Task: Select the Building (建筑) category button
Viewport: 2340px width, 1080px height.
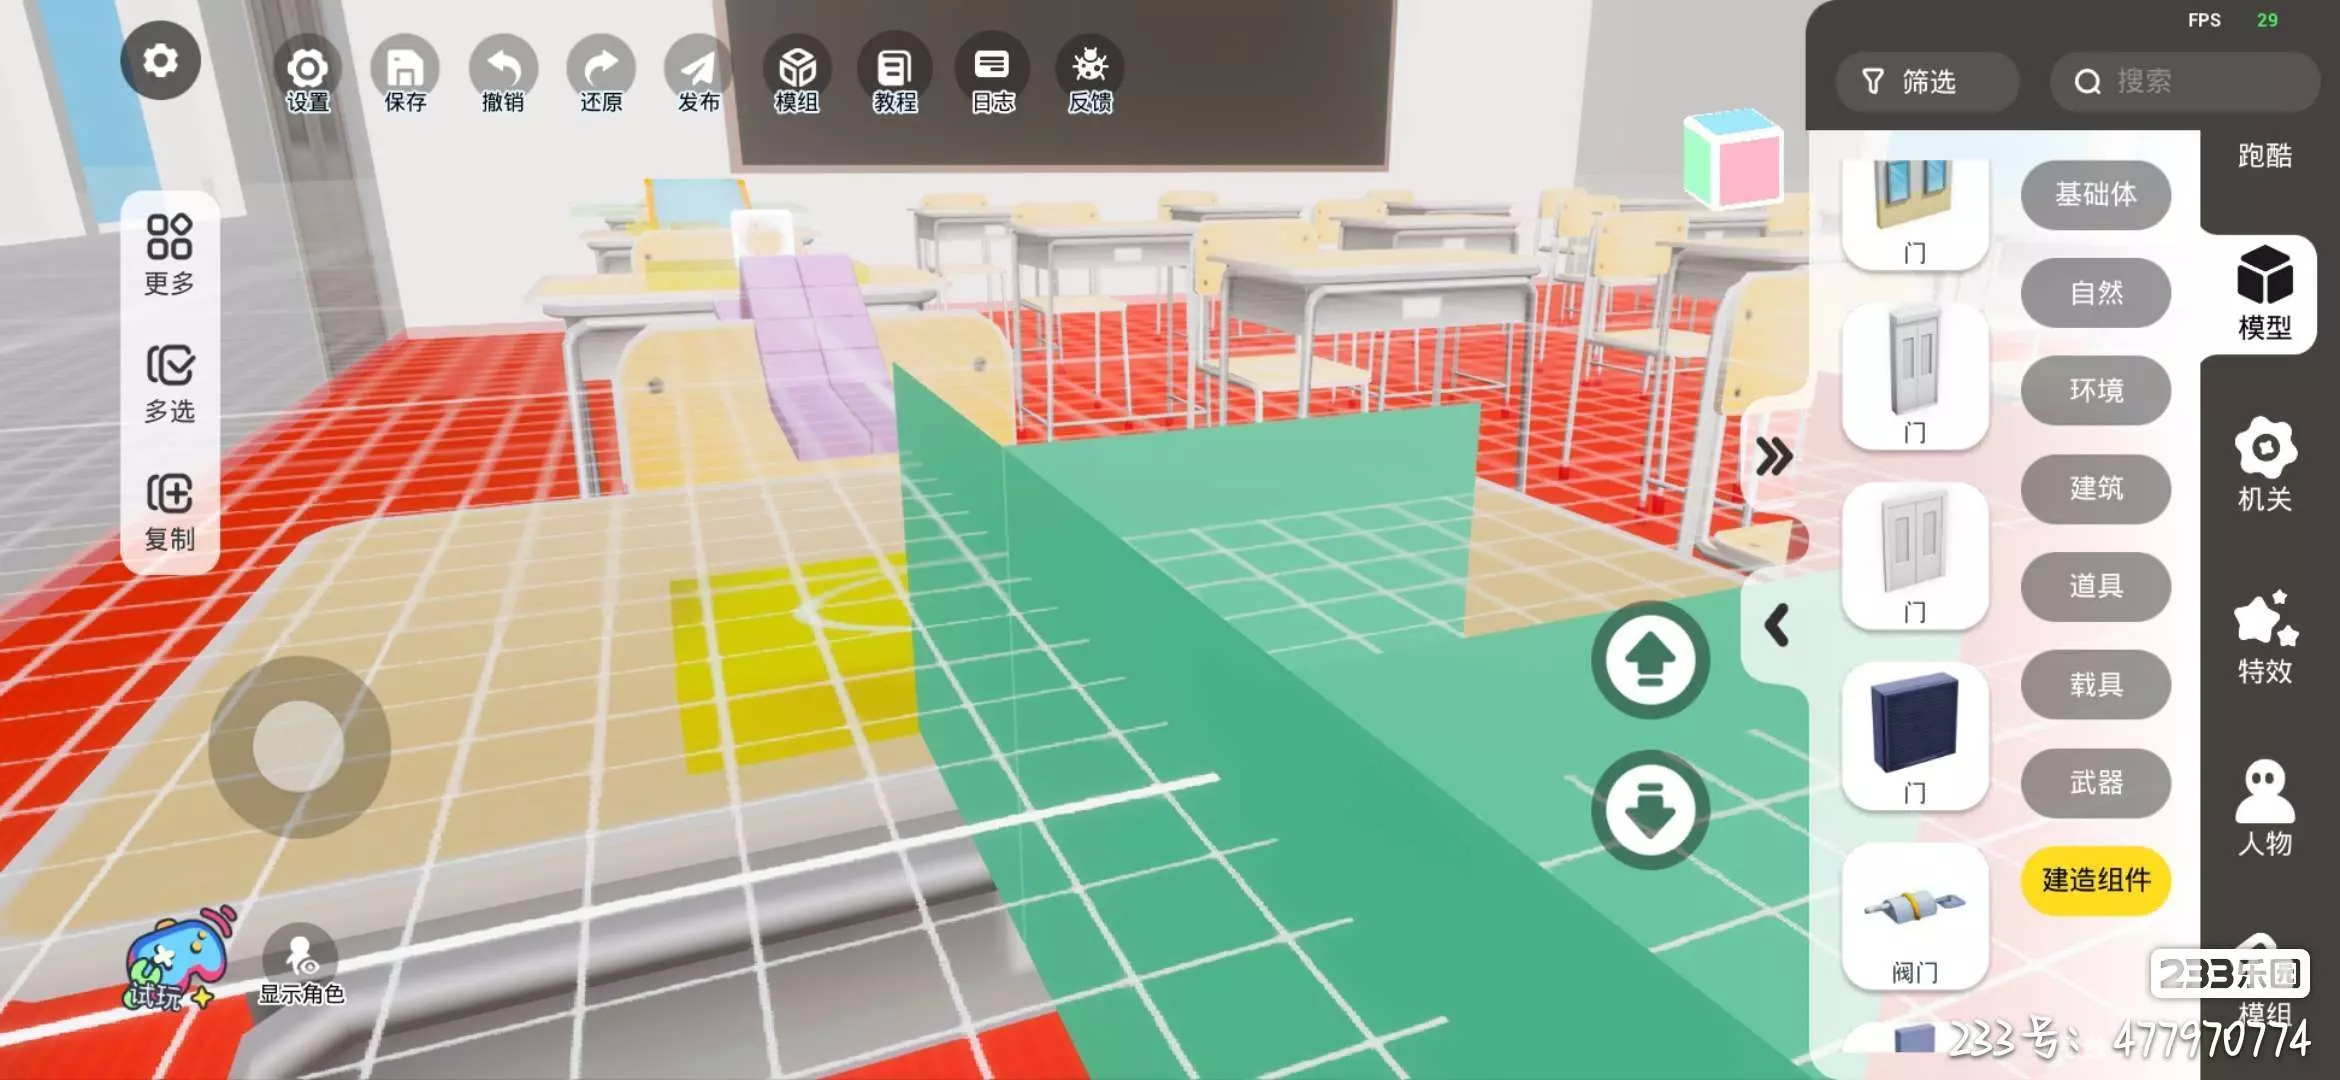Action: click(x=2095, y=489)
